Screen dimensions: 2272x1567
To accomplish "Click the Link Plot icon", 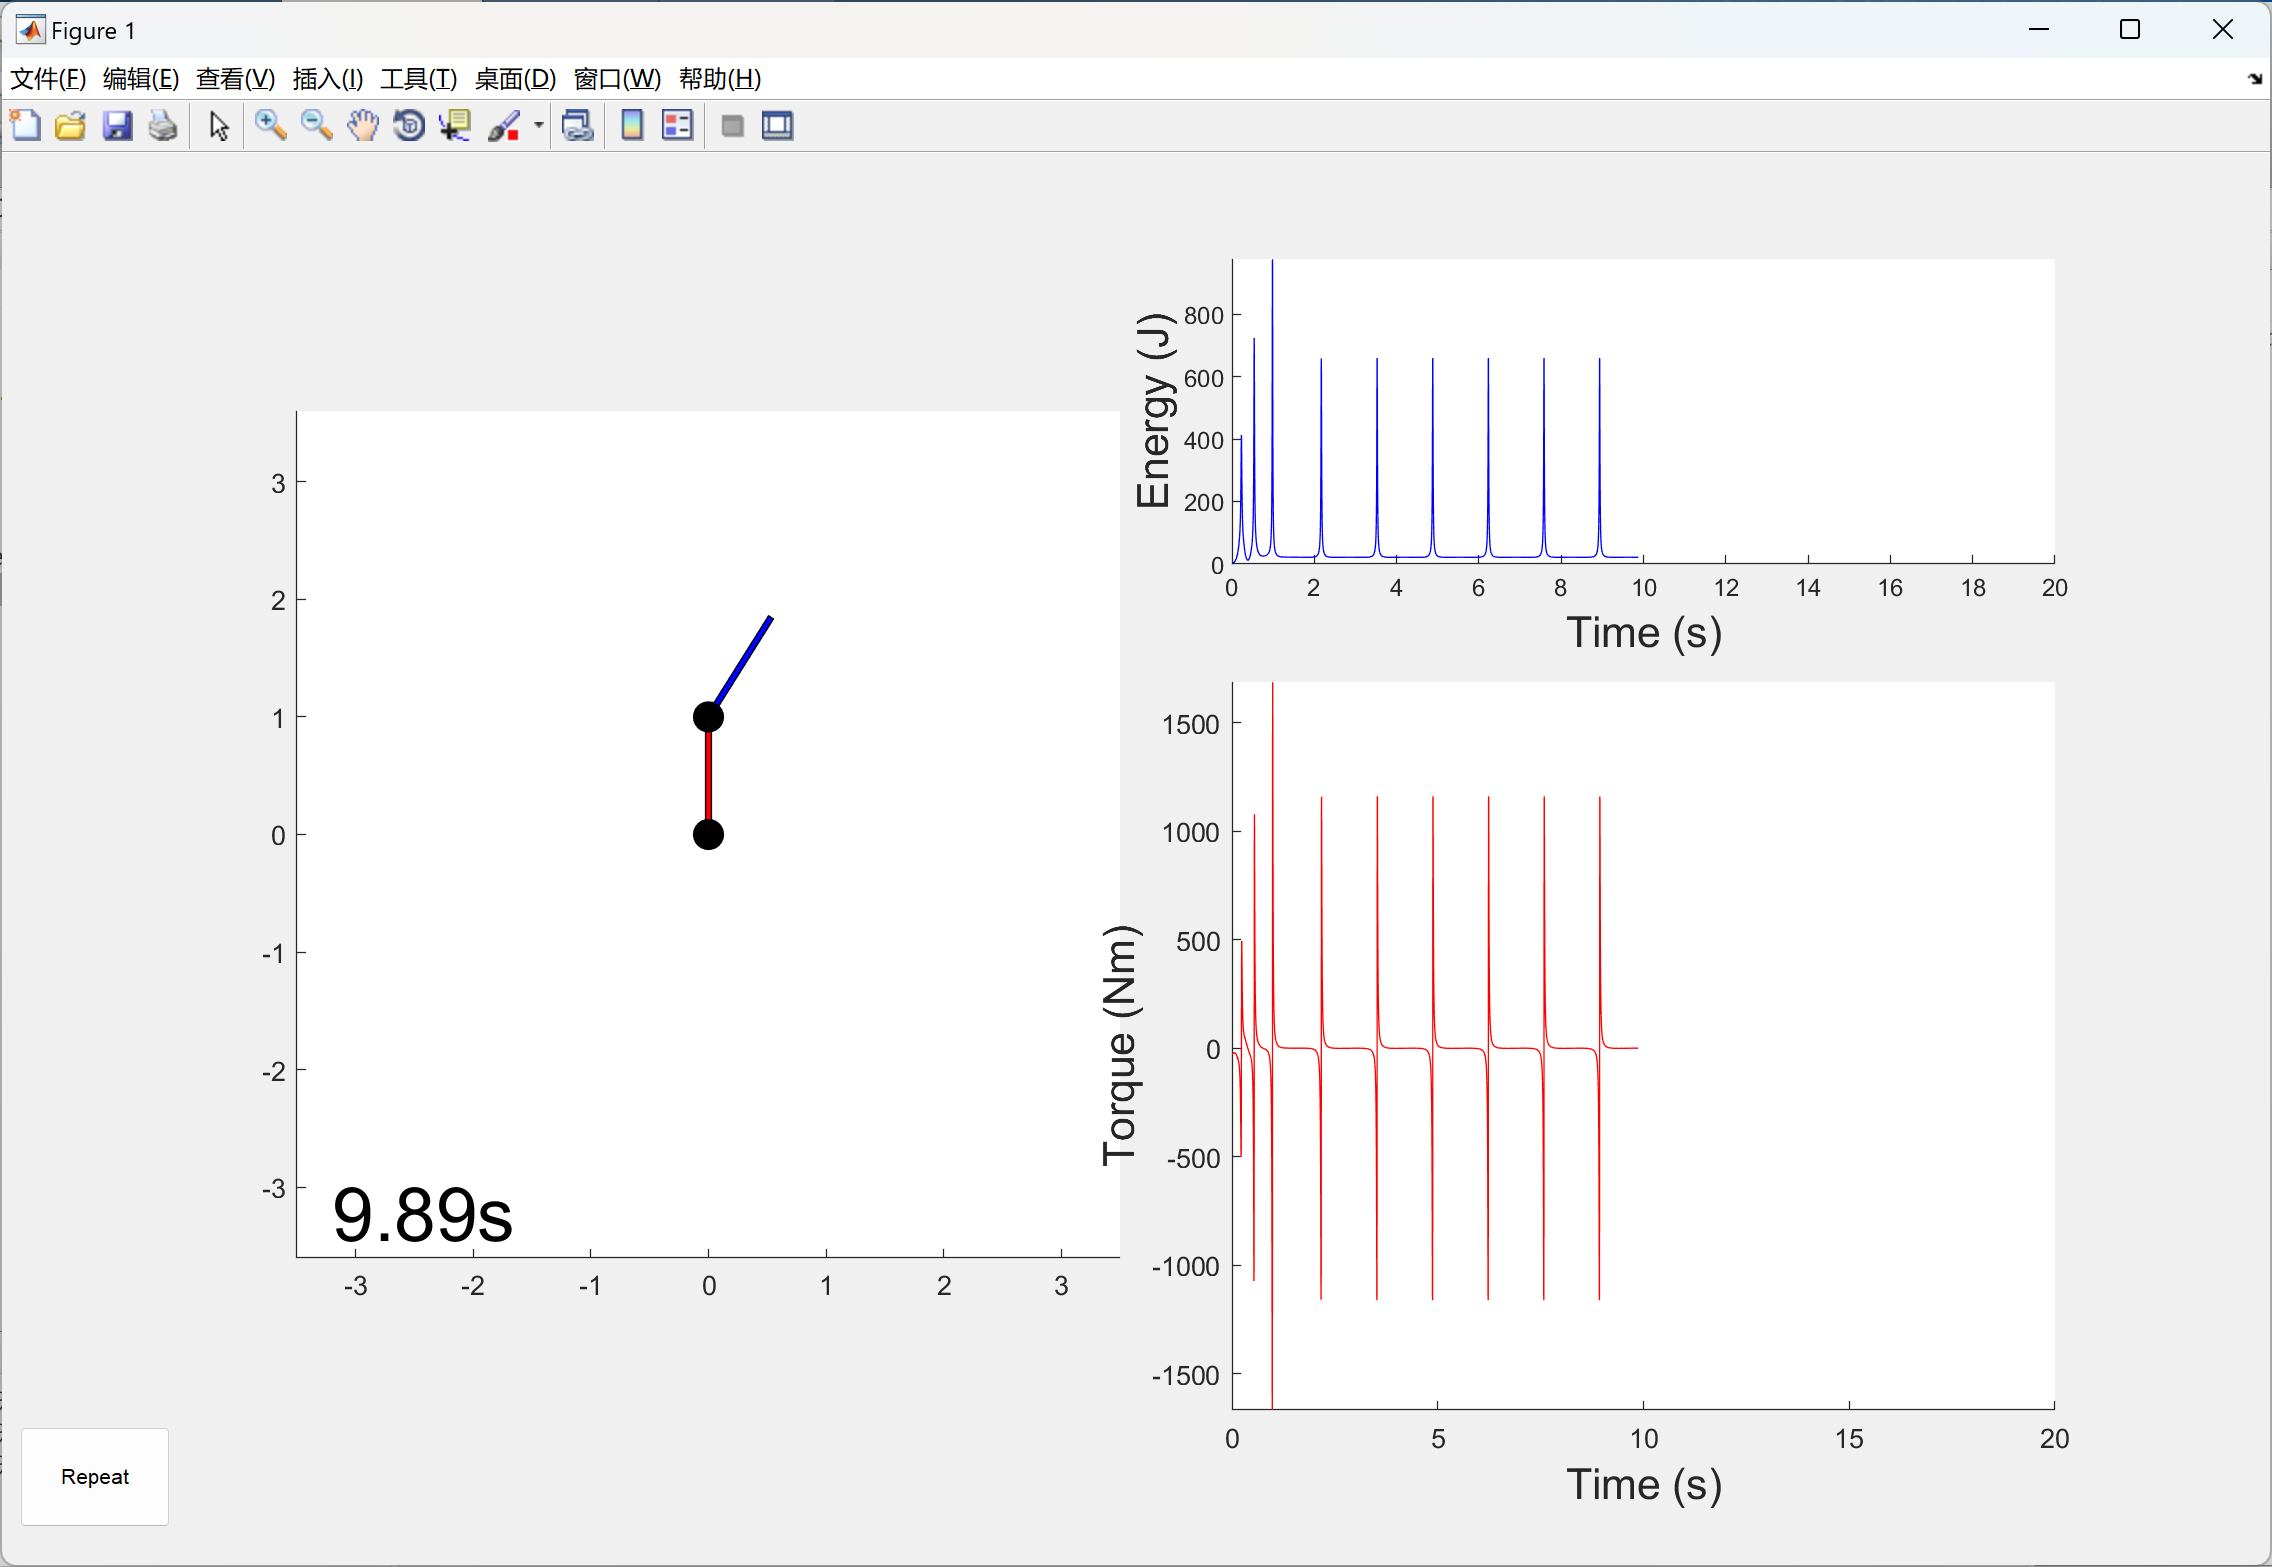I will (x=578, y=126).
